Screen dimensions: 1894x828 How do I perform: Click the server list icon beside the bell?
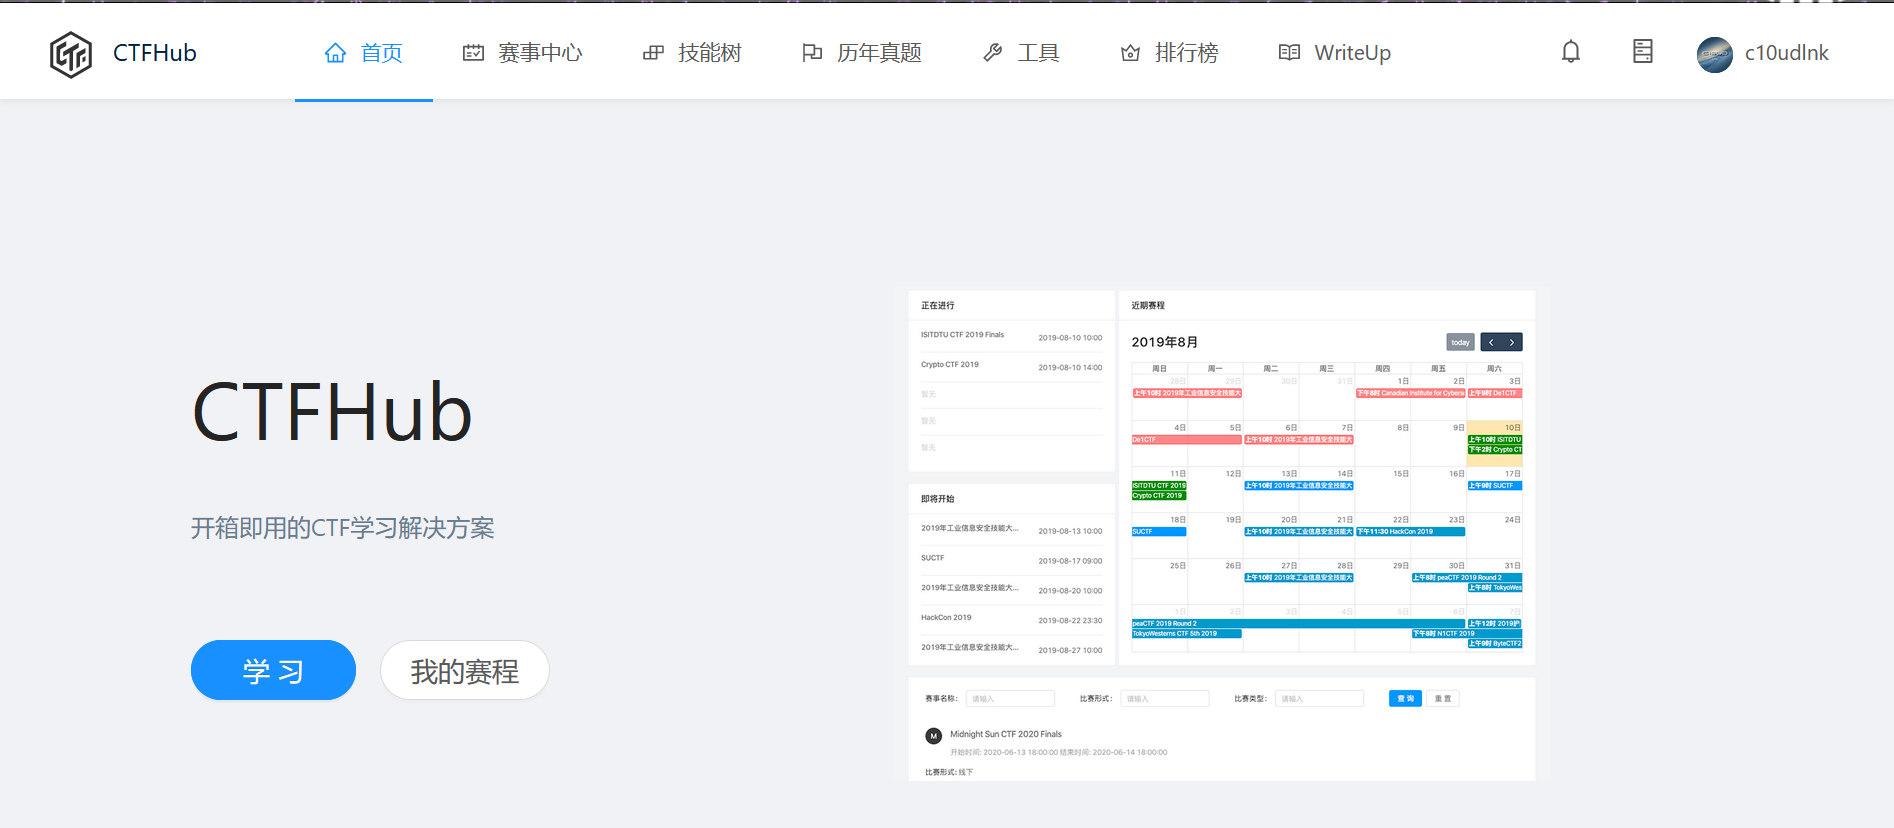coord(1643,52)
